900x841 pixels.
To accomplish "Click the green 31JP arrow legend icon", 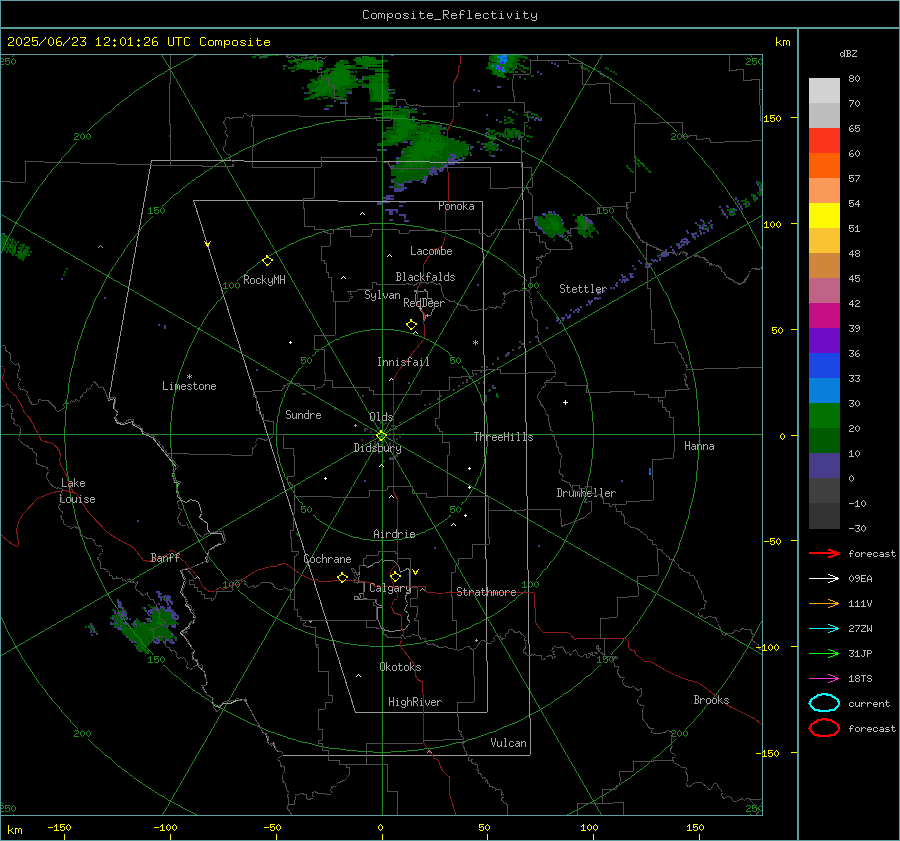I will pos(824,653).
